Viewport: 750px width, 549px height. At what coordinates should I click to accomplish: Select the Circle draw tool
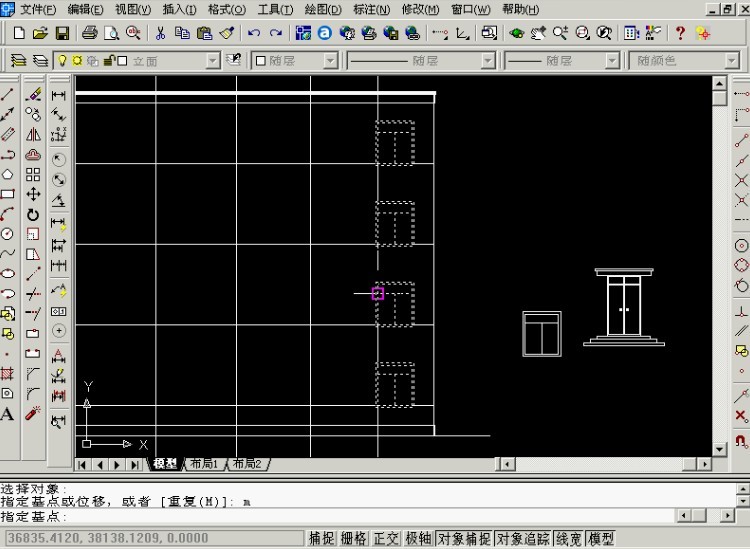coord(7,234)
